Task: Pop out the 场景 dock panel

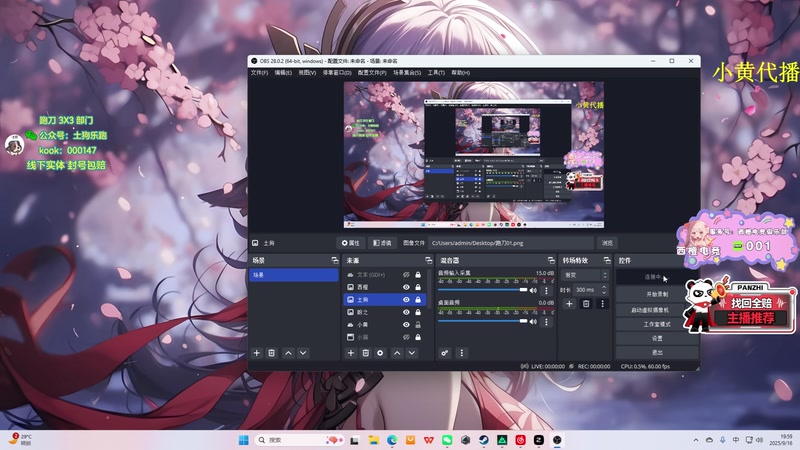Action: 335,260
